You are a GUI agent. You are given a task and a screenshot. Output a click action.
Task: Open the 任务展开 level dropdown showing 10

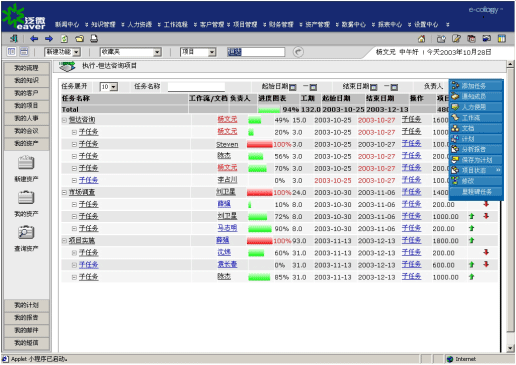pyautogui.click(x=109, y=87)
